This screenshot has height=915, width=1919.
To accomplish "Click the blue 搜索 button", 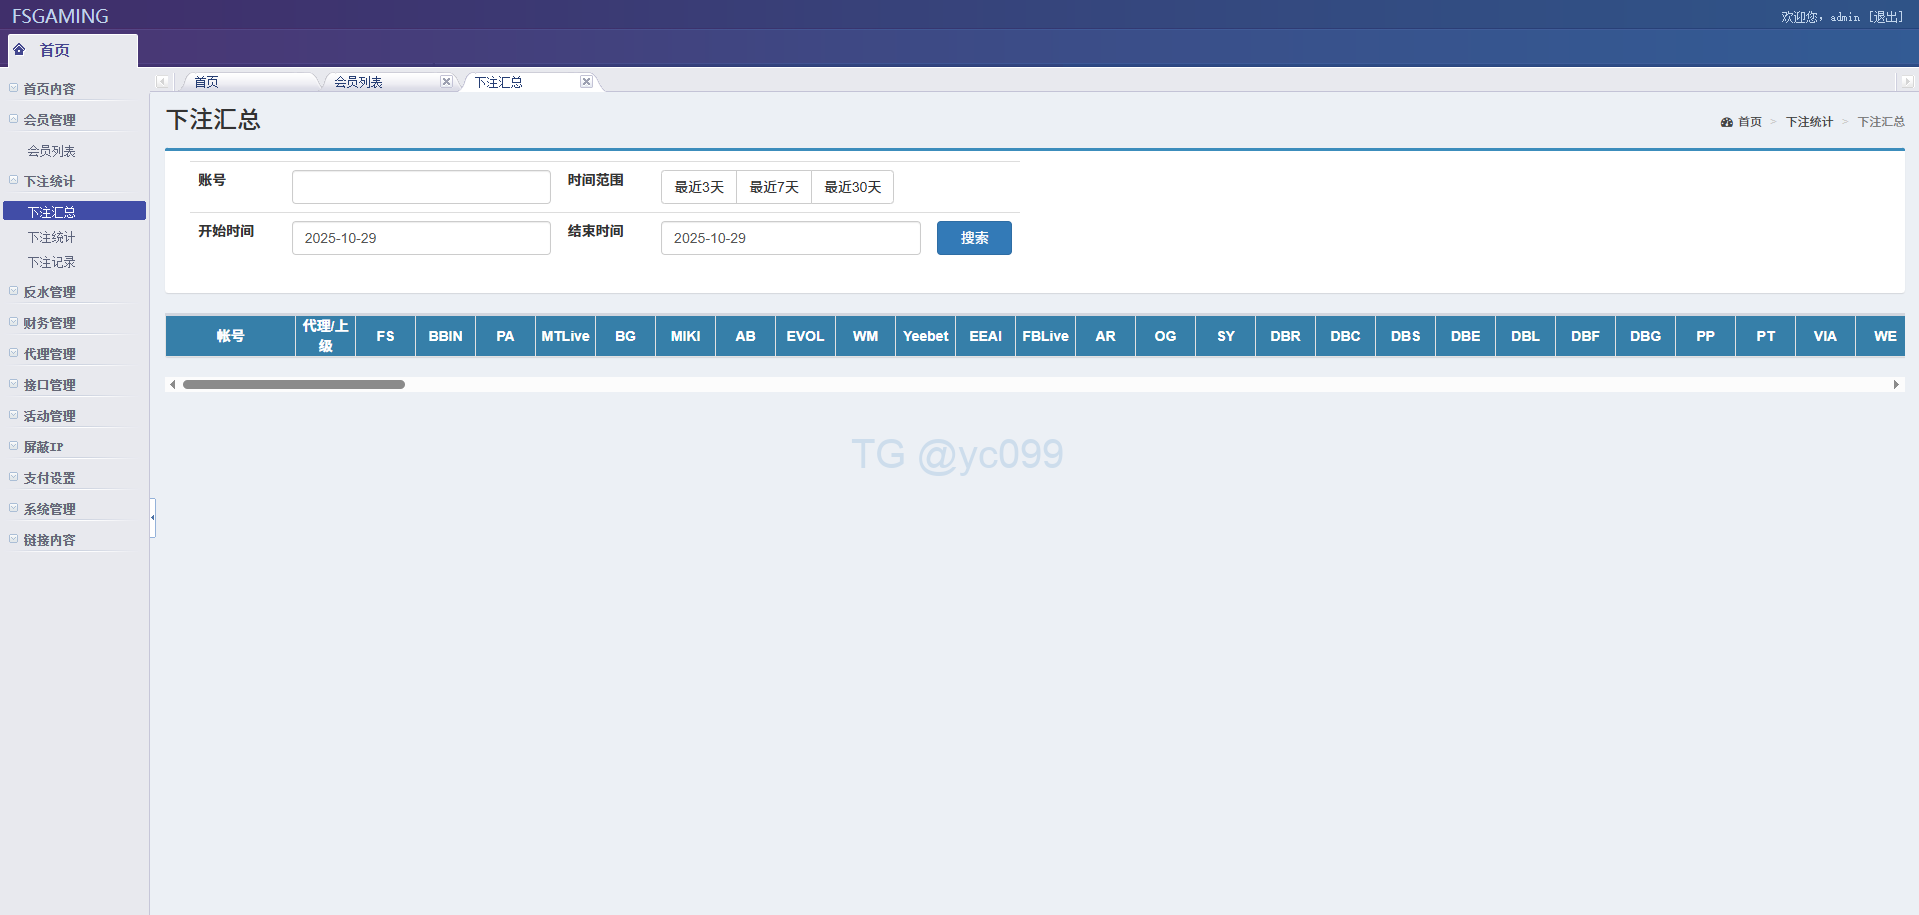I will coord(973,238).
